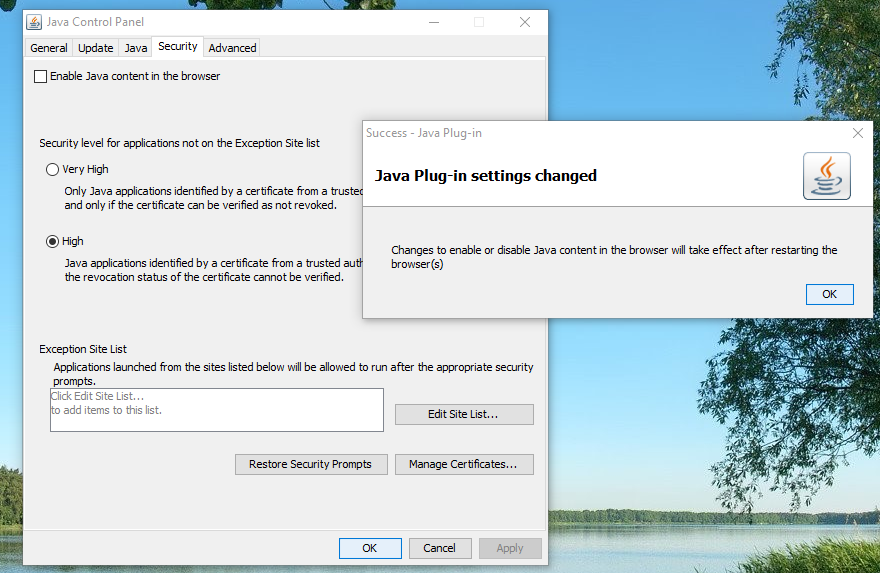Select the High security level
Screen dimensions: 880x573
click(x=52, y=241)
